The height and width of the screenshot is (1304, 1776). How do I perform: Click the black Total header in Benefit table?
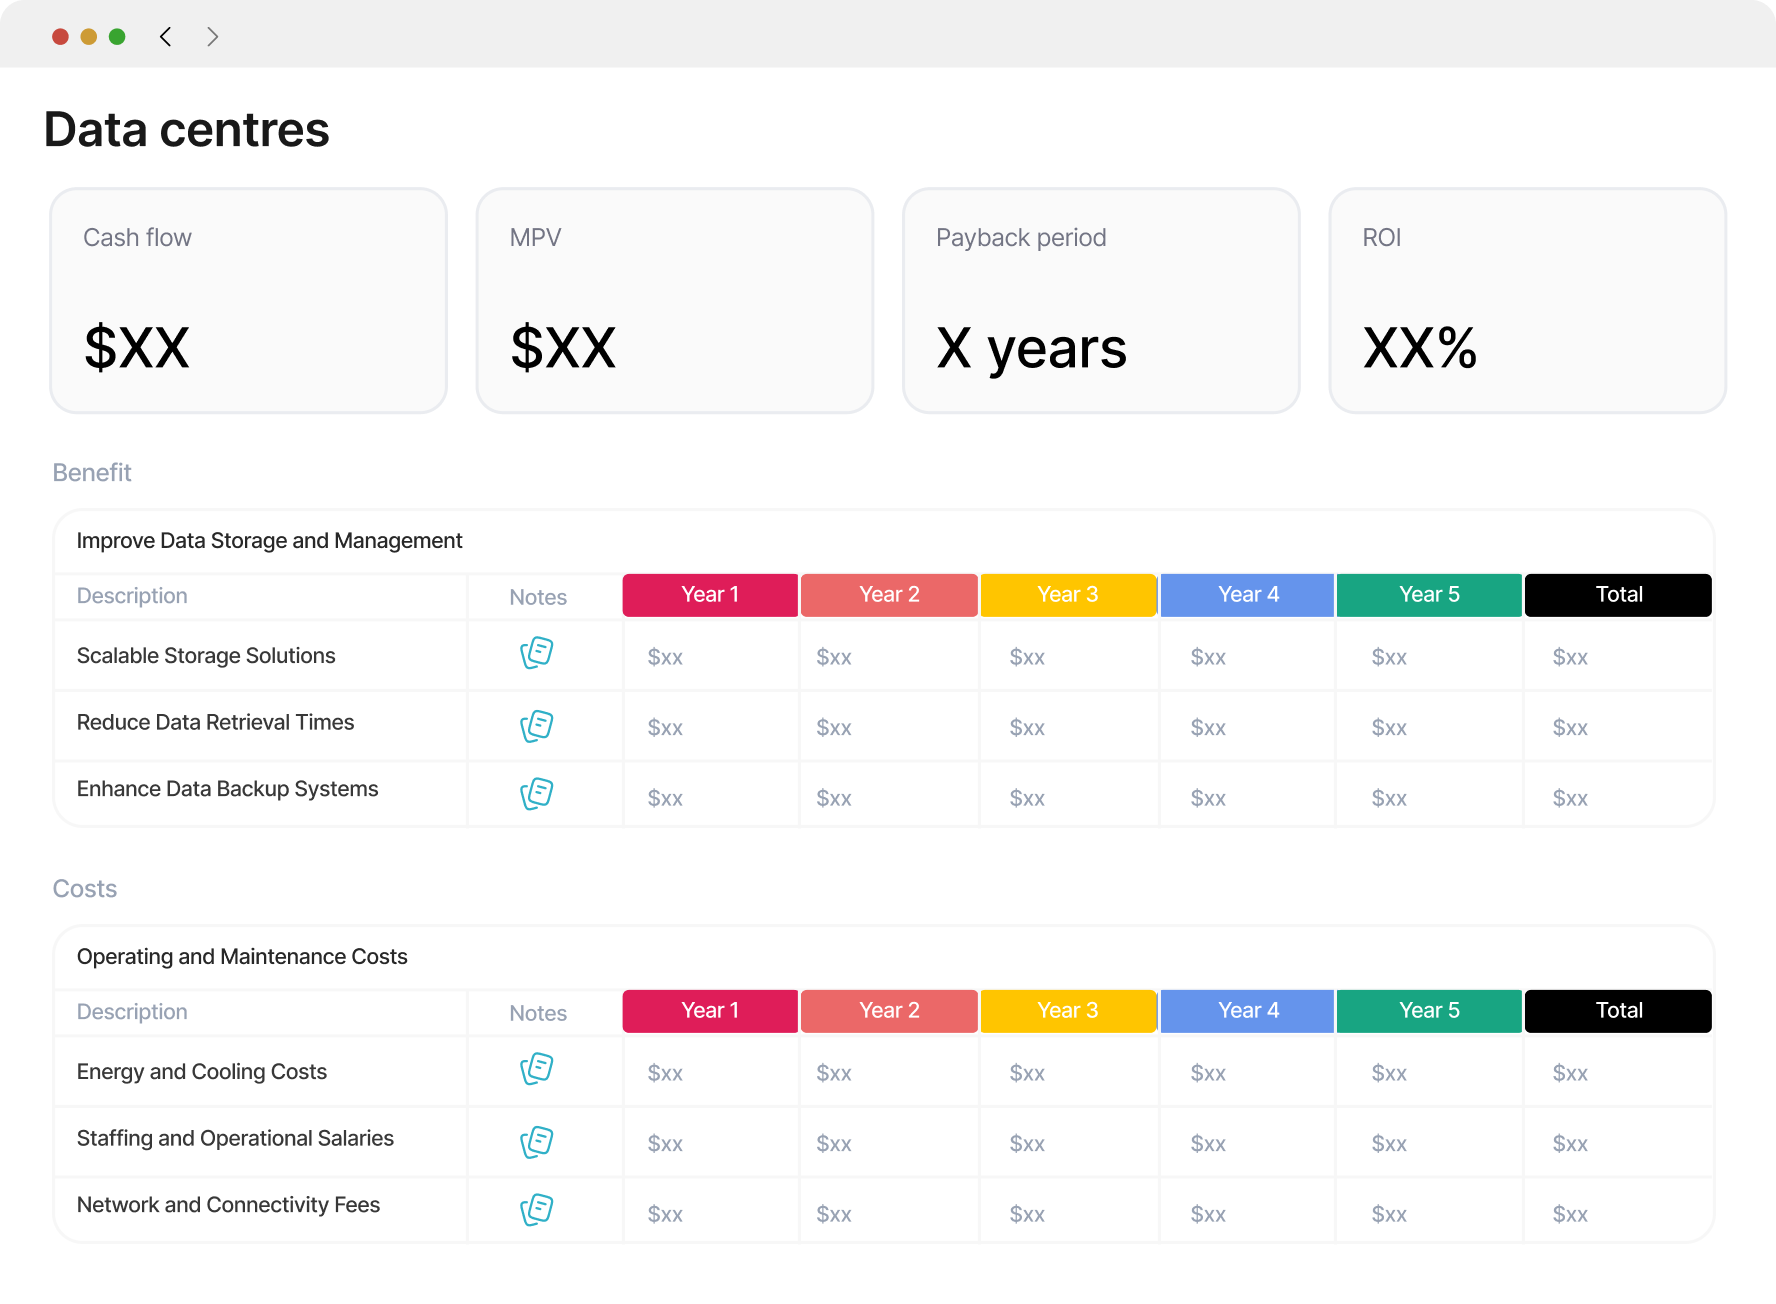tap(1618, 595)
